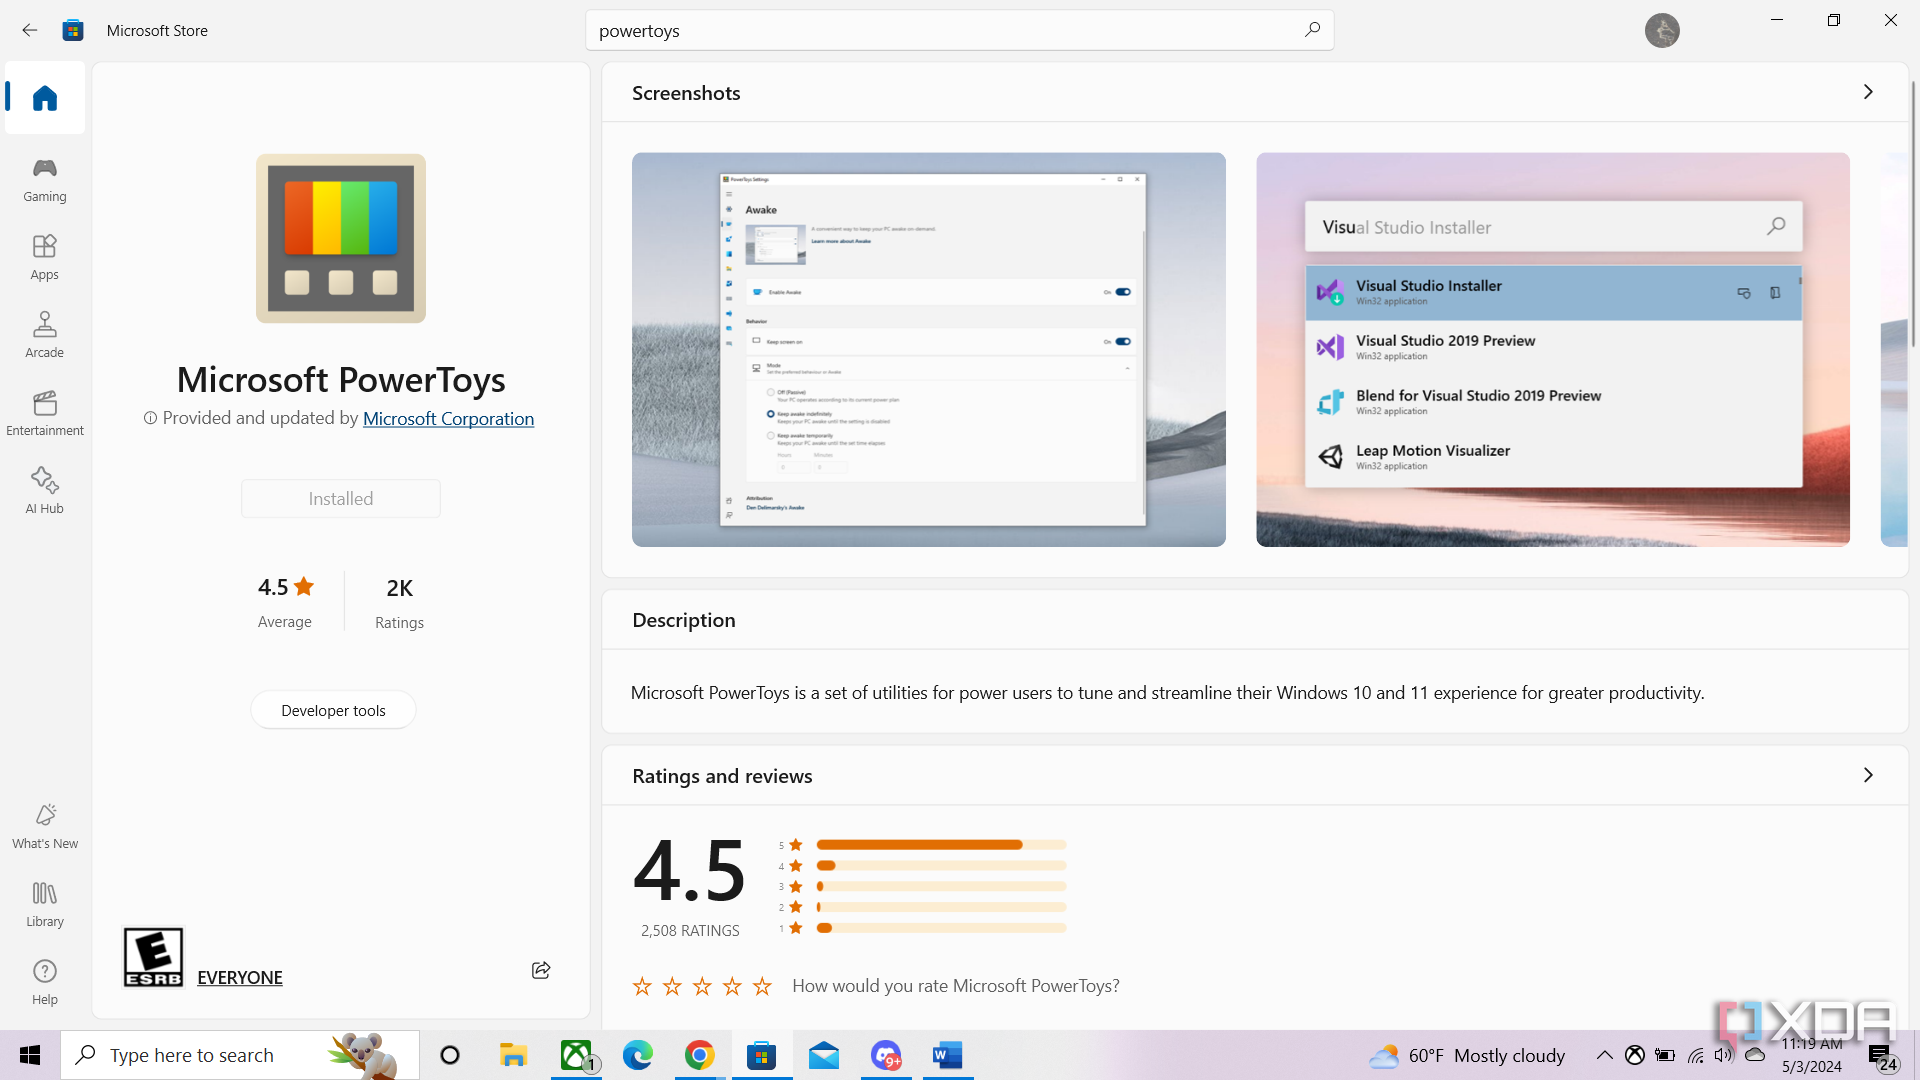Open the Mail app from taskbar
This screenshot has width=1920, height=1080.
pyautogui.click(x=824, y=1055)
